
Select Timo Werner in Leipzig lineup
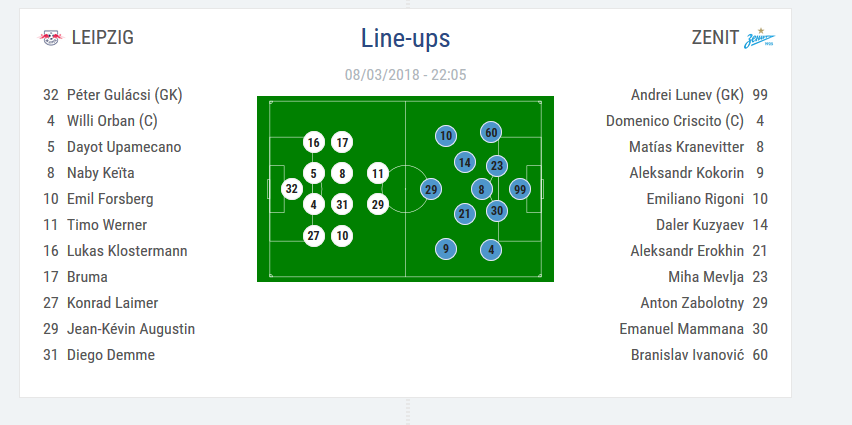(x=106, y=225)
